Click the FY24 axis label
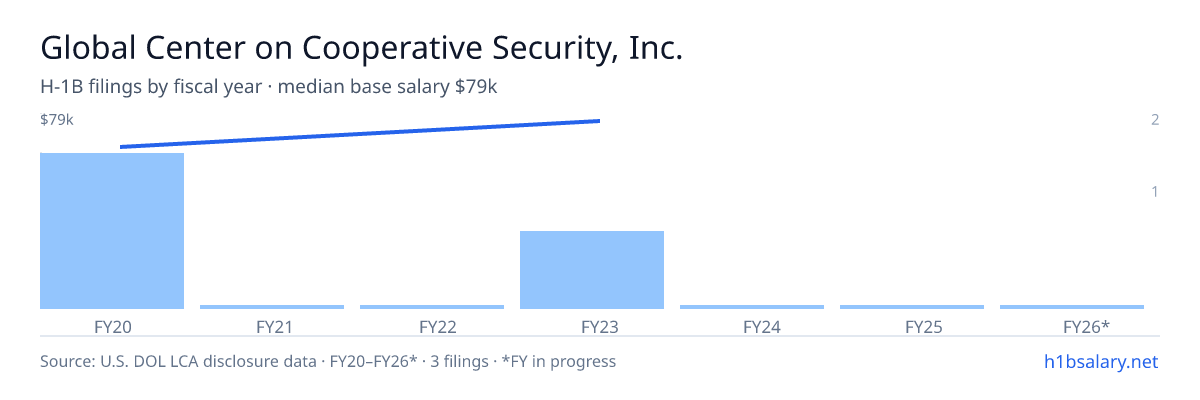 [752, 326]
